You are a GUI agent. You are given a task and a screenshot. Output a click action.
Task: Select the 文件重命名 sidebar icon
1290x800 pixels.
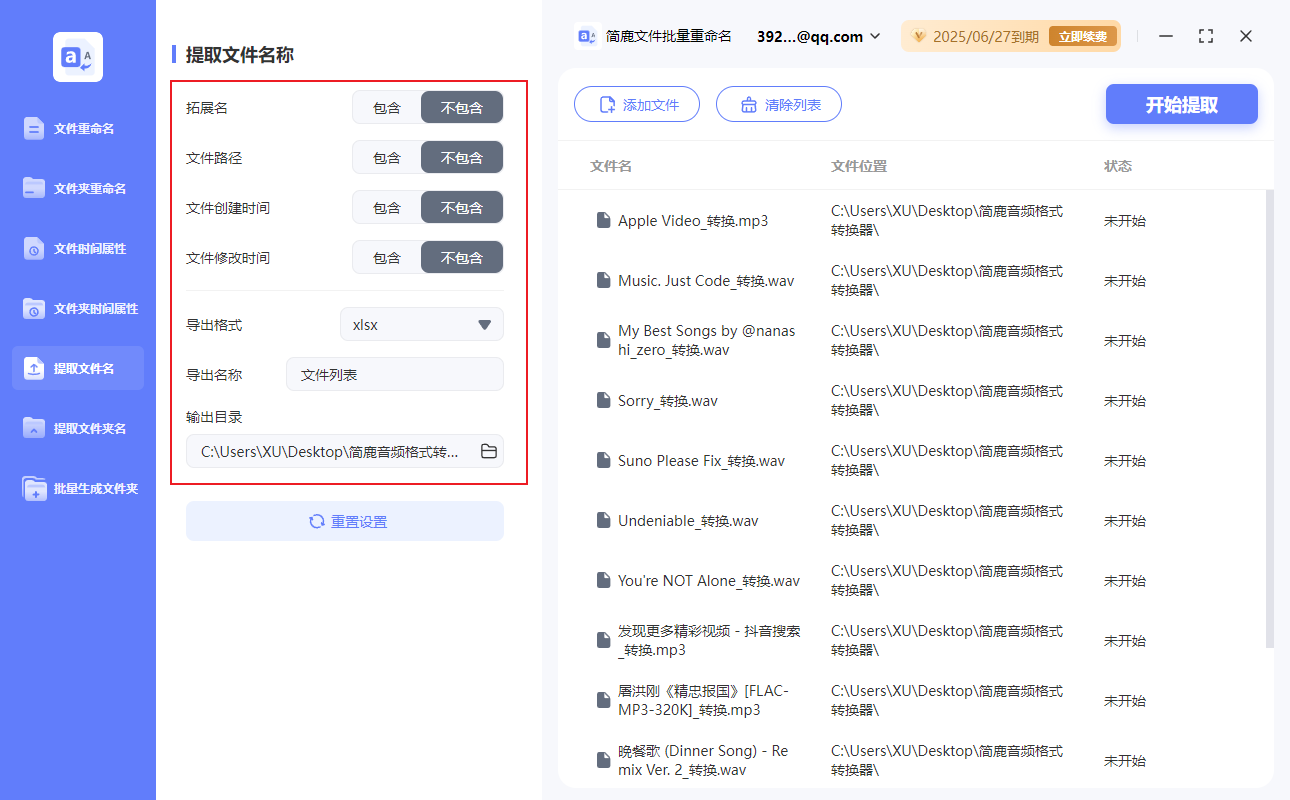pos(77,128)
